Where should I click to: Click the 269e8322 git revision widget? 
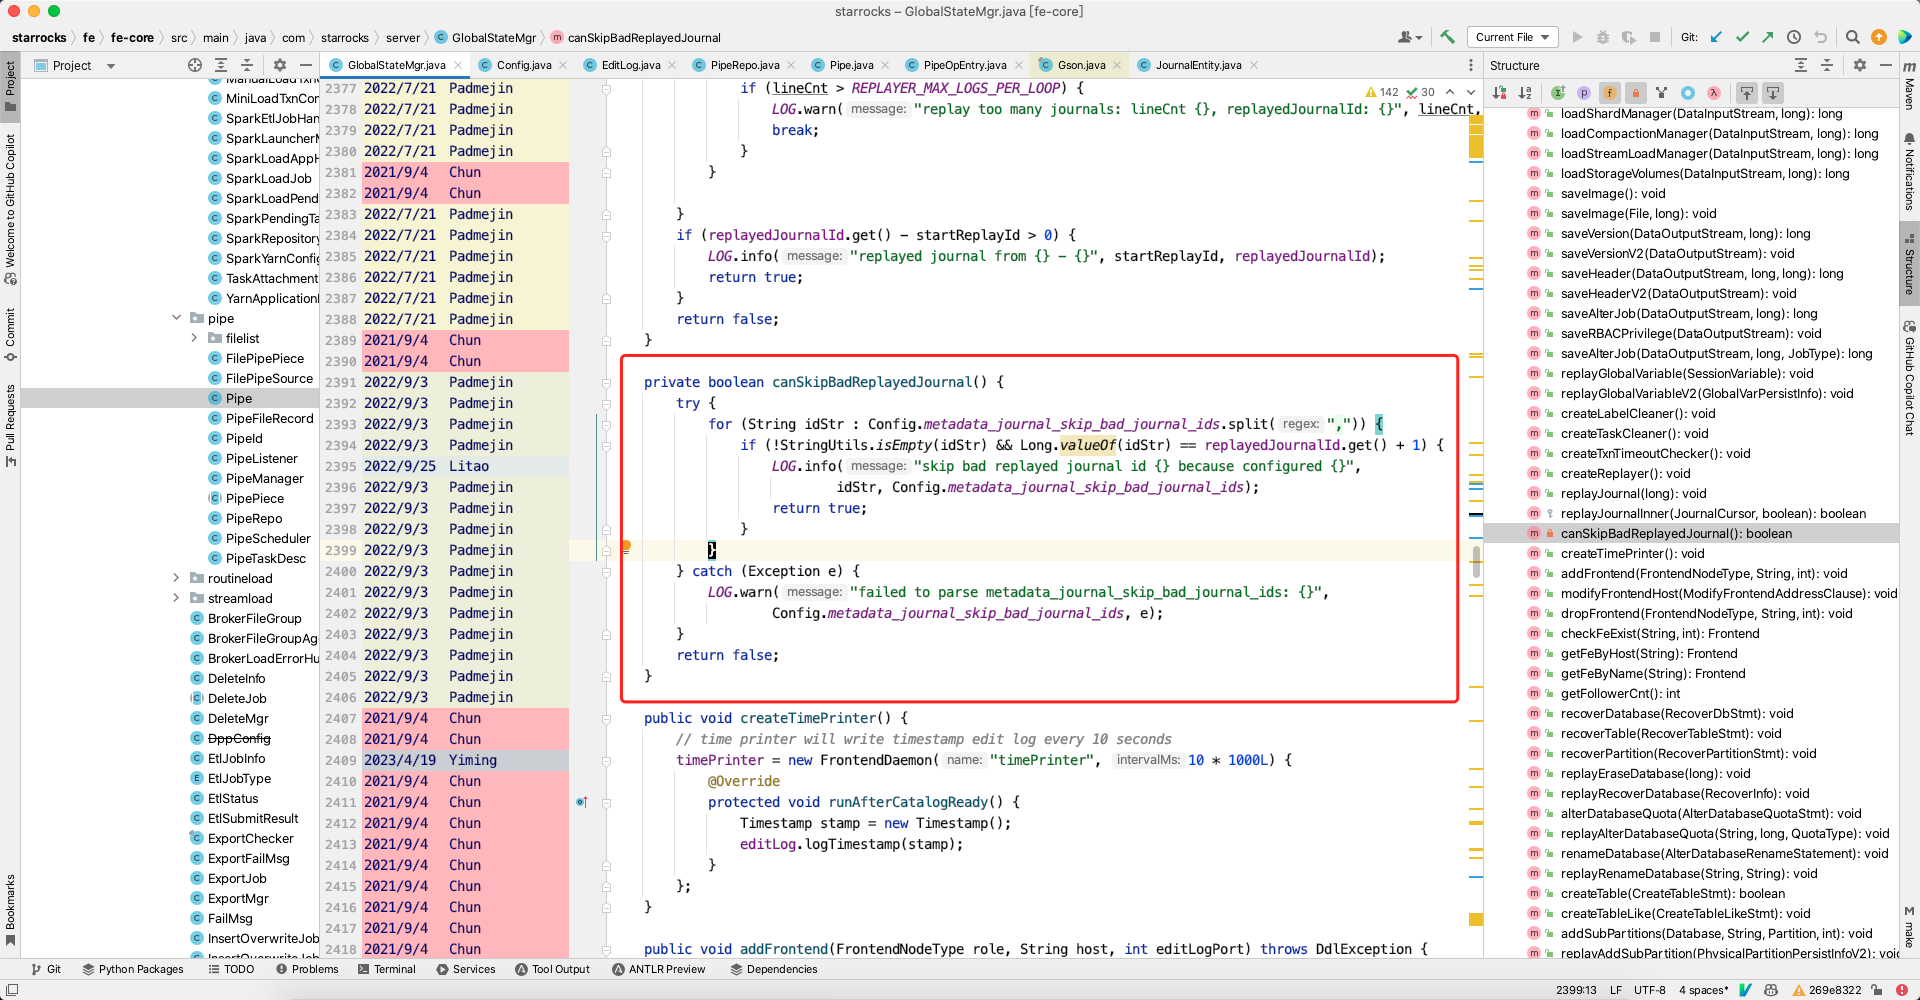[1827, 990]
